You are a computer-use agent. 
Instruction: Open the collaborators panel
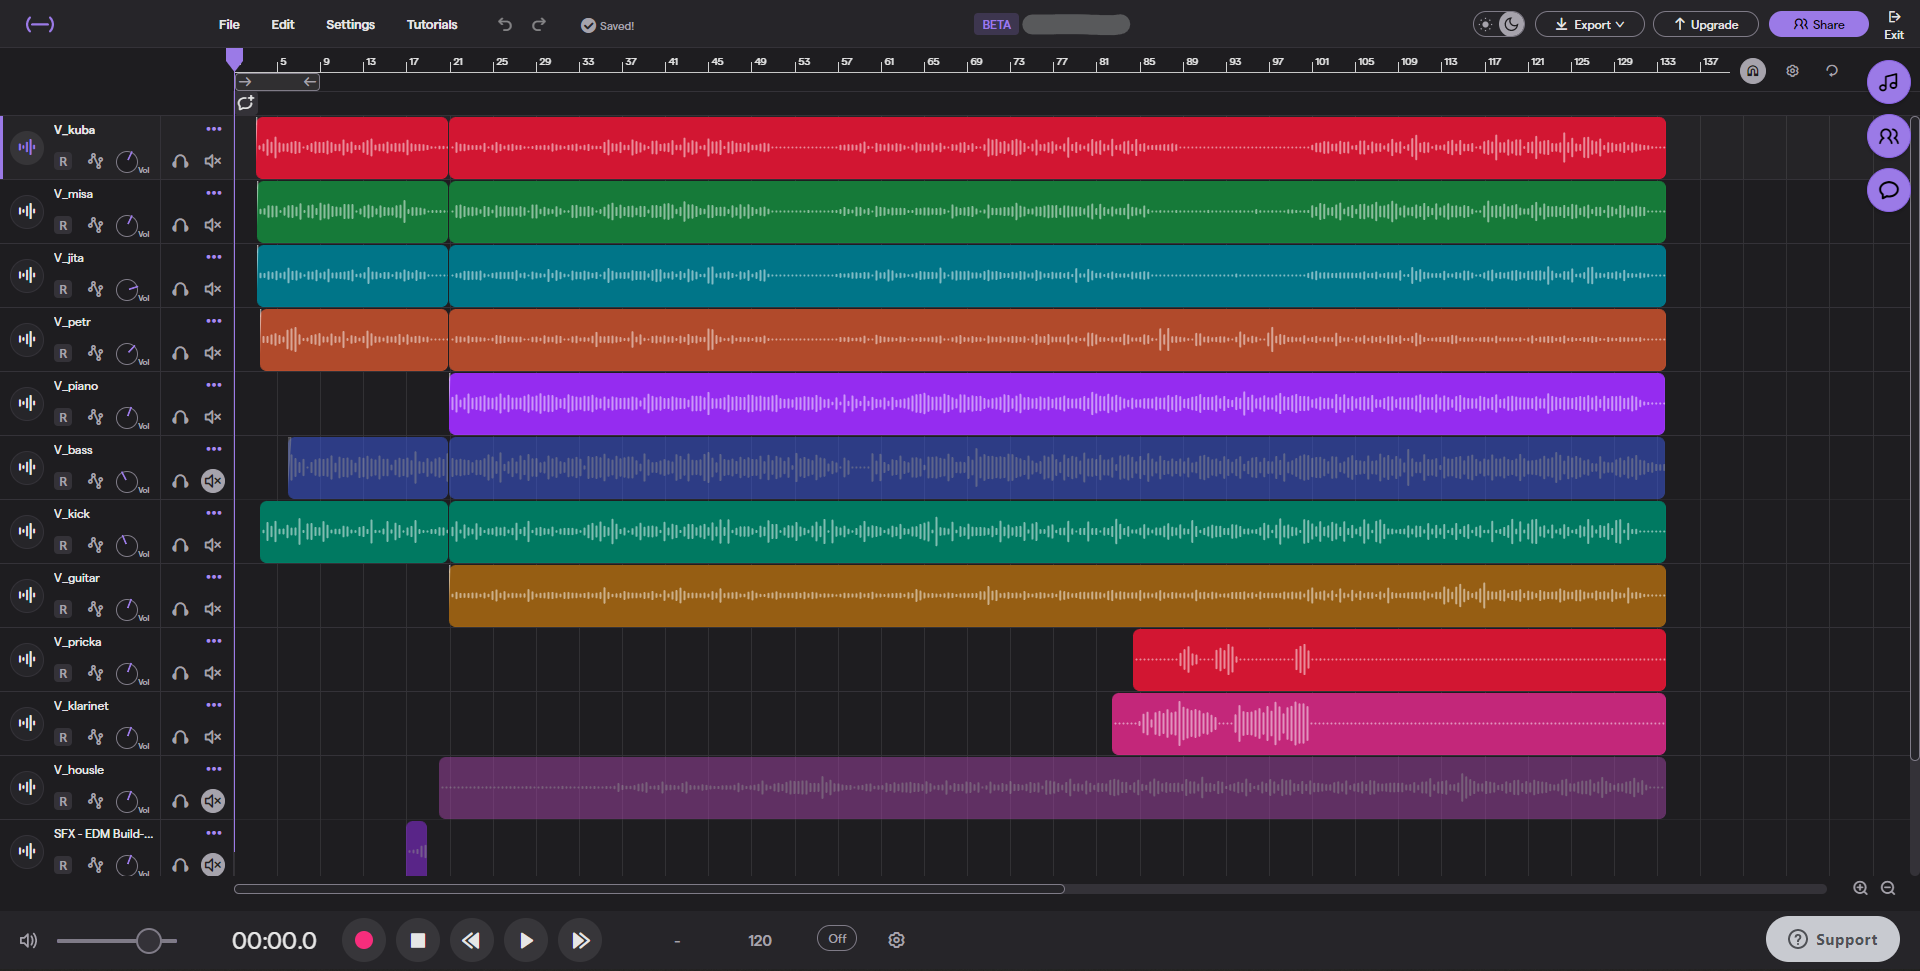pos(1889,136)
